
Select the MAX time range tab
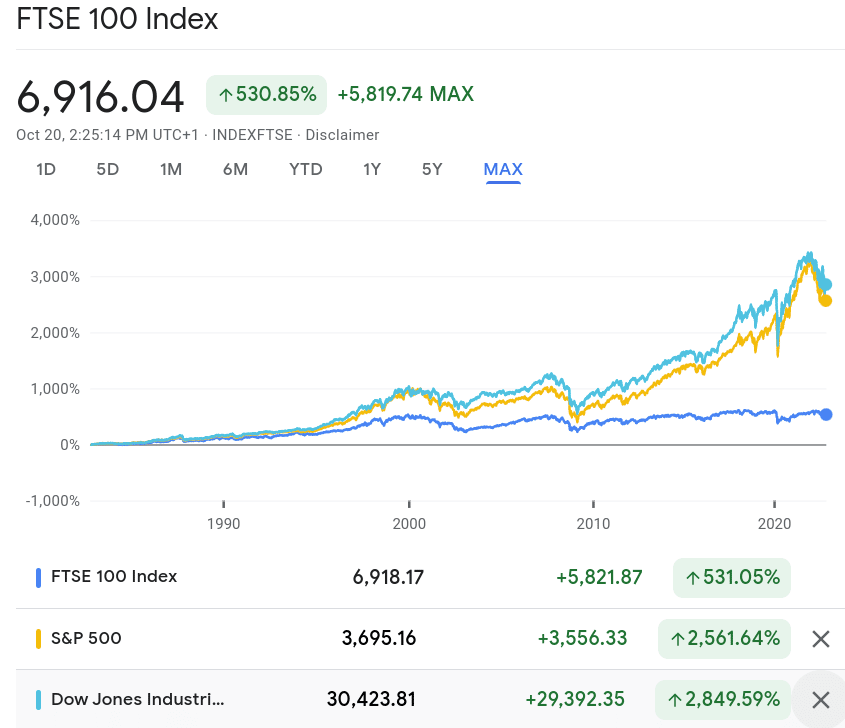click(x=503, y=169)
